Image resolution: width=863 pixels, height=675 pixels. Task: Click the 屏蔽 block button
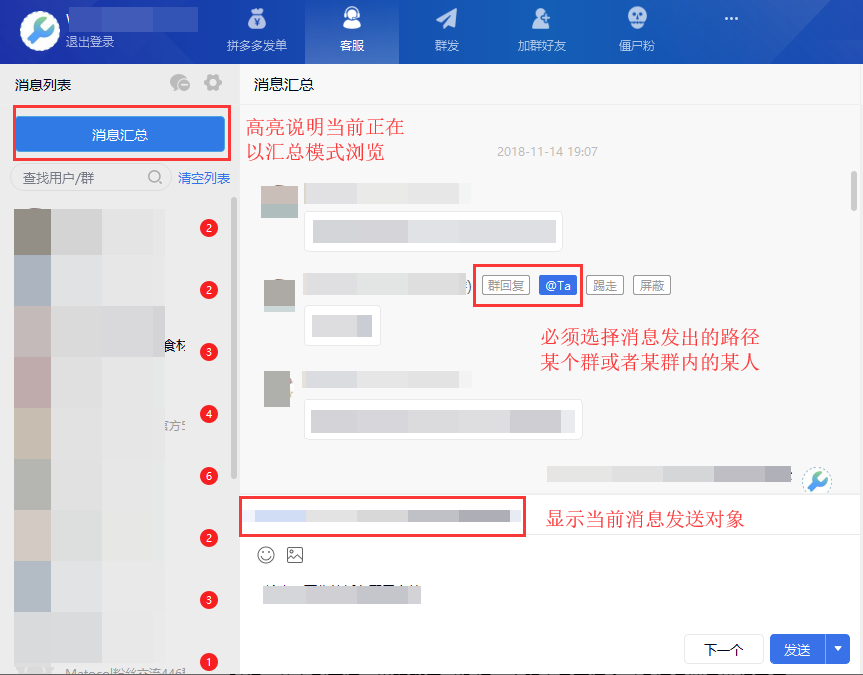coord(652,285)
